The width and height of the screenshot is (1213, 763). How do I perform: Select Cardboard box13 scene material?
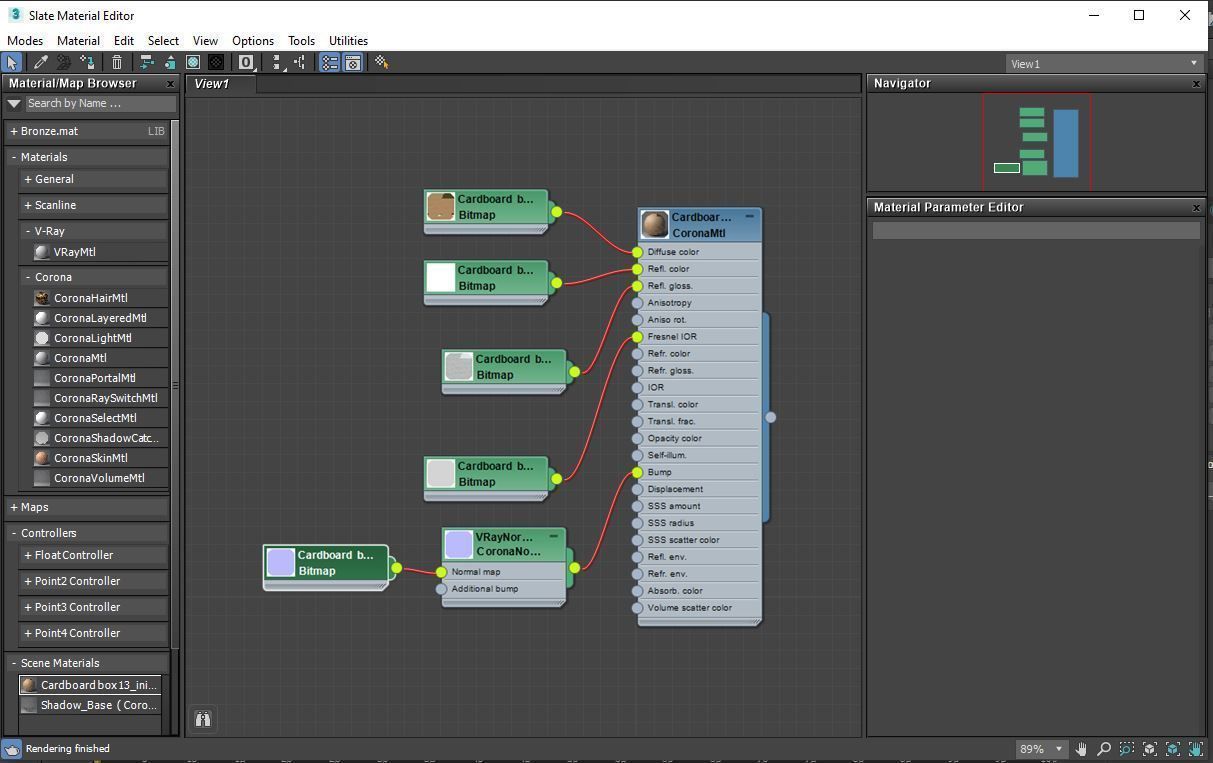point(90,685)
